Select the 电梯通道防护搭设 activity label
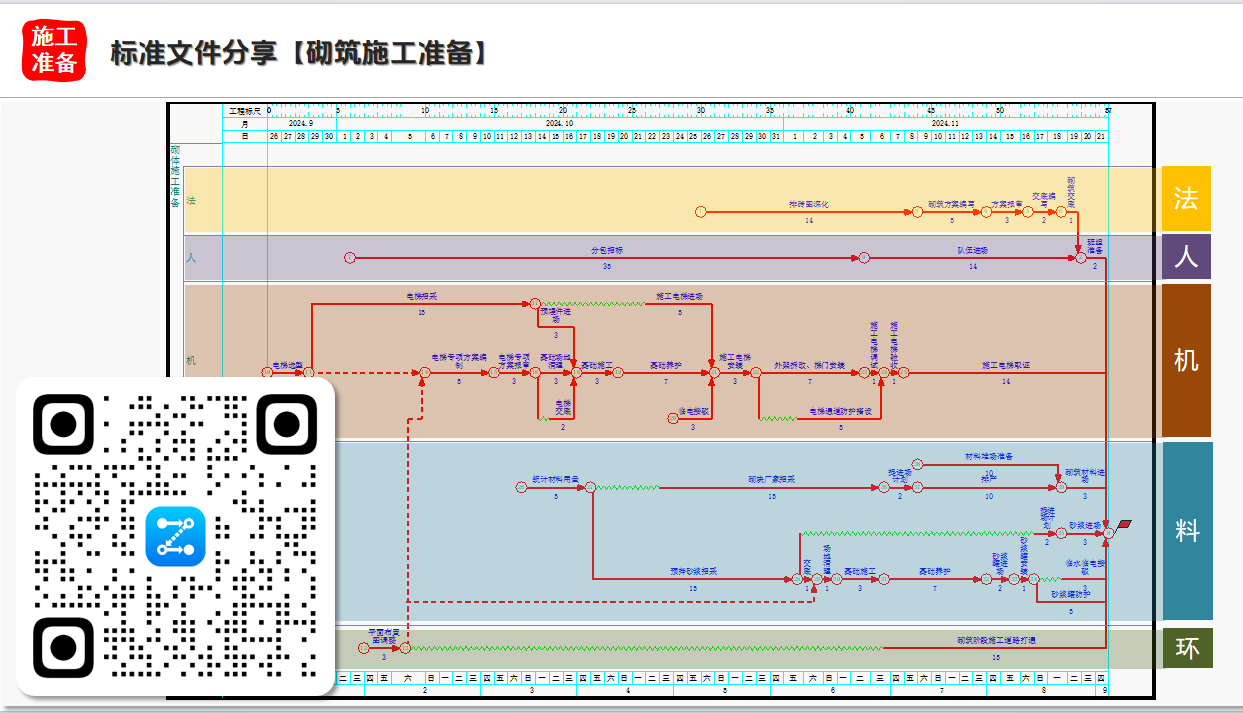The image size is (1243, 714). [x=840, y=411]
